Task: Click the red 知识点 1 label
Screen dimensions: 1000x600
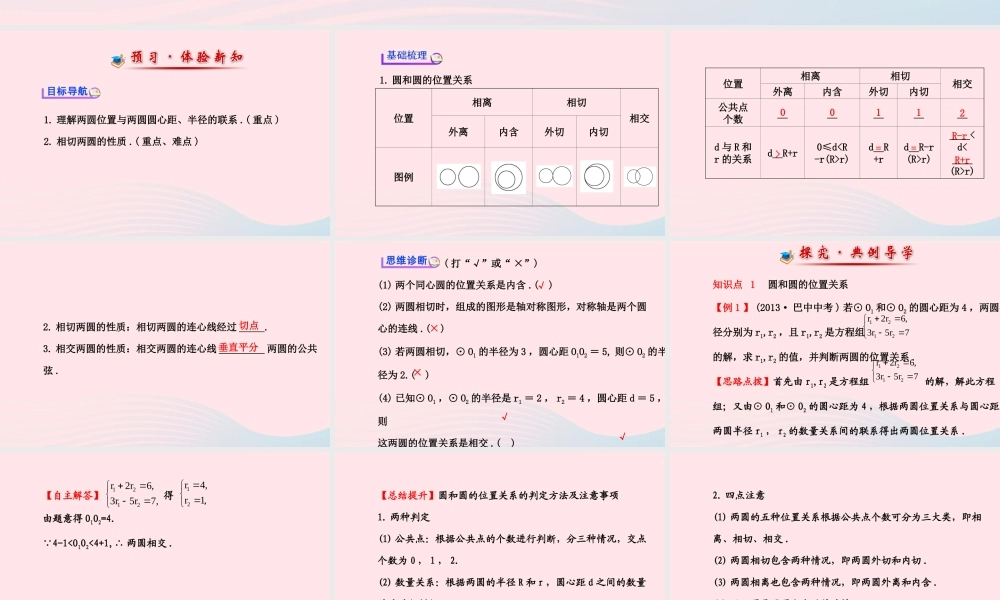Action: [733, 284]
